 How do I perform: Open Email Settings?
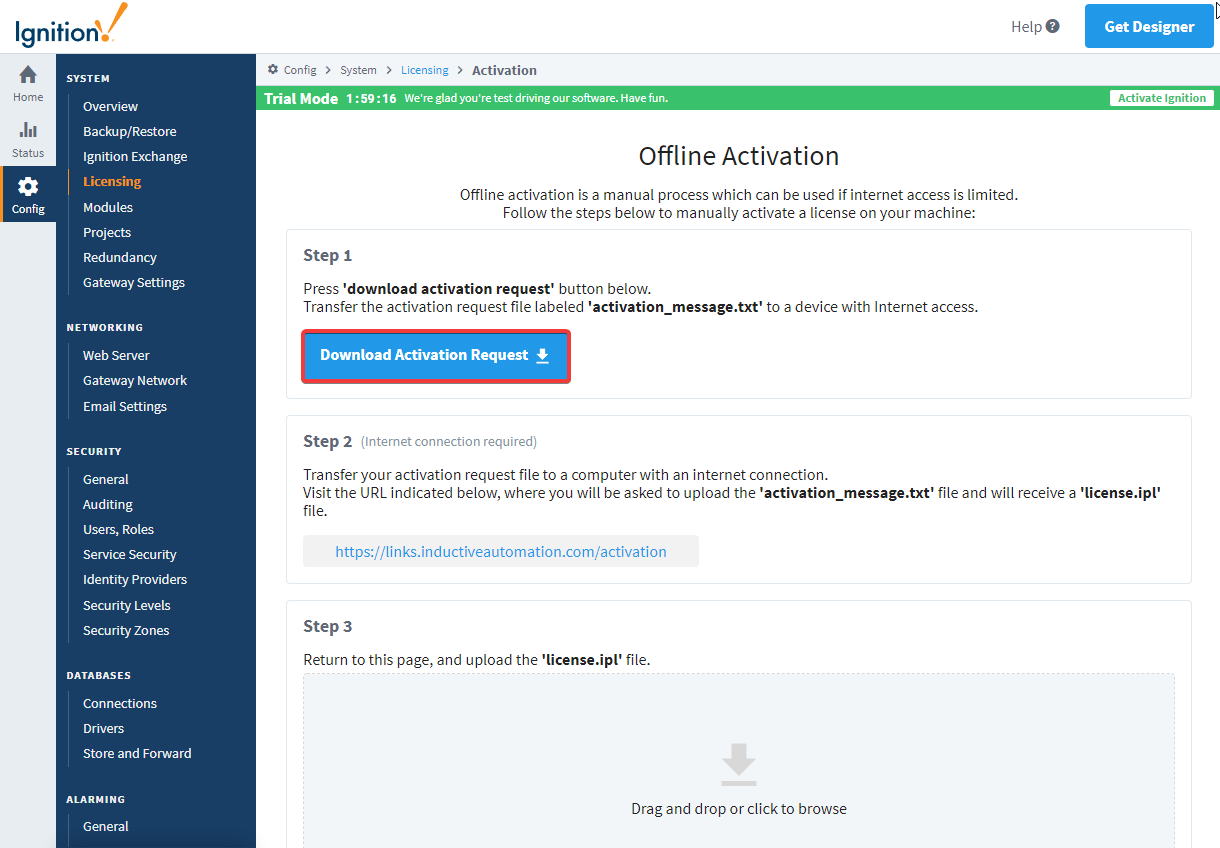click(x=125, y=406)
